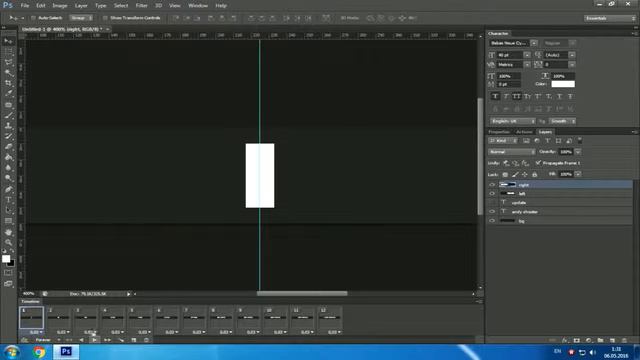640x360 pixels.
Task: Click the create new layer icon
Action: (x=612, y=340)
